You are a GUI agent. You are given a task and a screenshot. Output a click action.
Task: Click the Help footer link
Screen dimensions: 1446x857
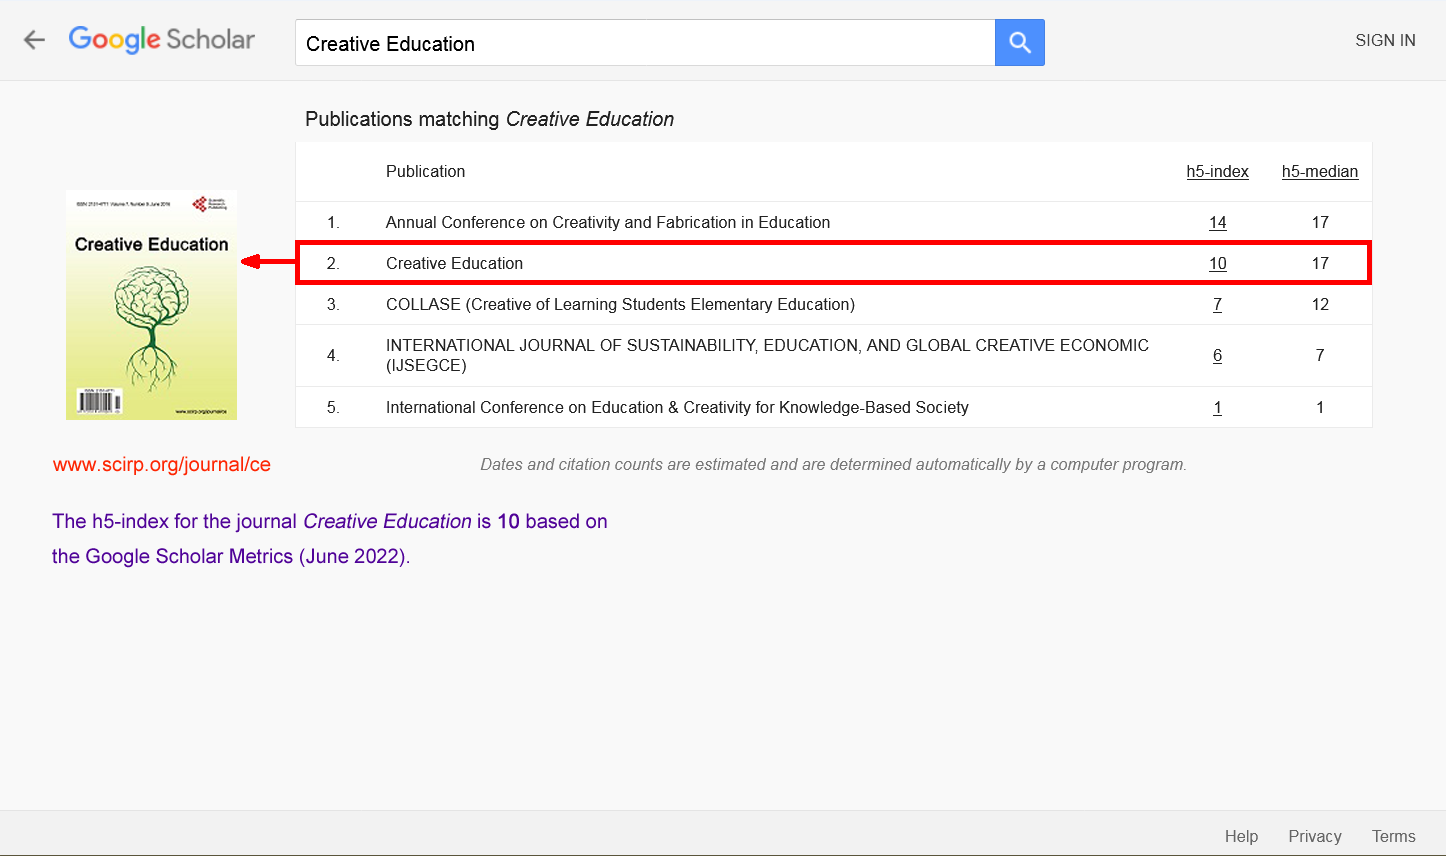[x=1241, y=836]
